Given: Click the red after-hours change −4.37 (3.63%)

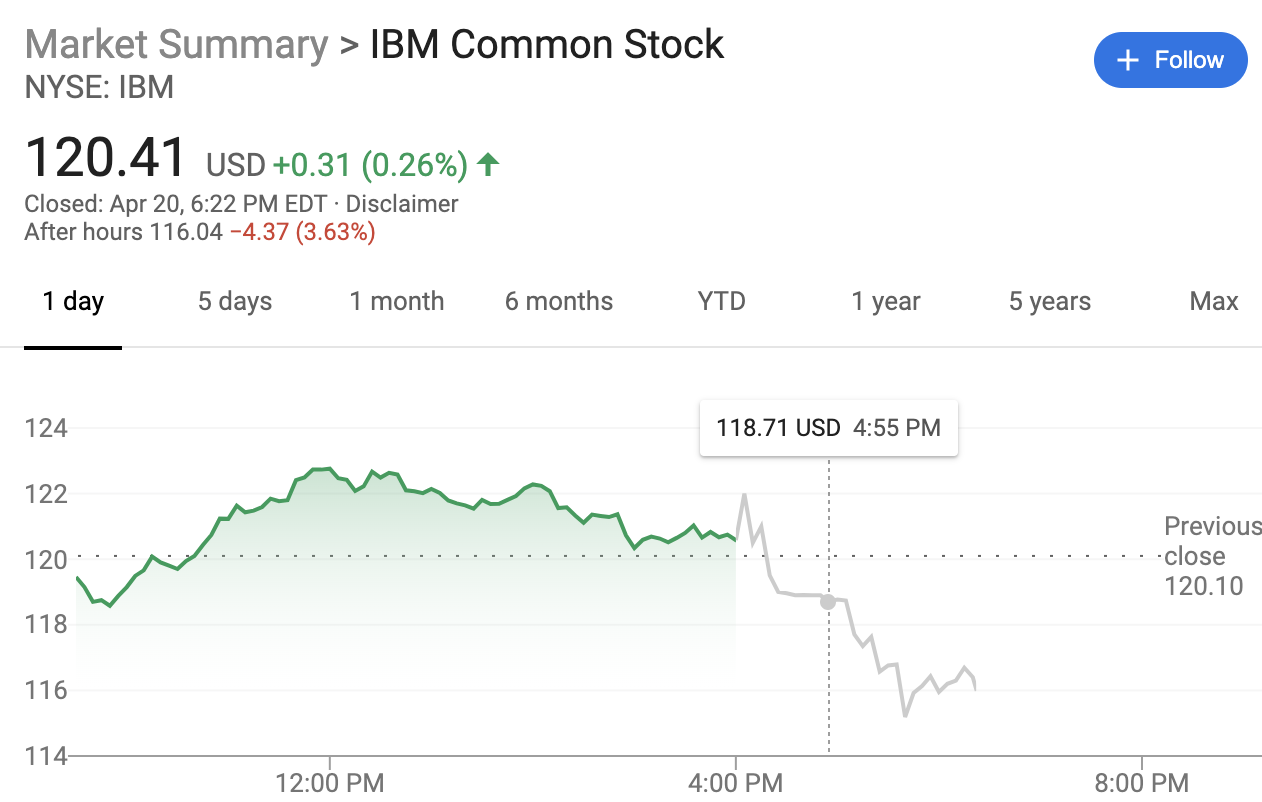Looking at the screenshot, I should coord(302,233).
